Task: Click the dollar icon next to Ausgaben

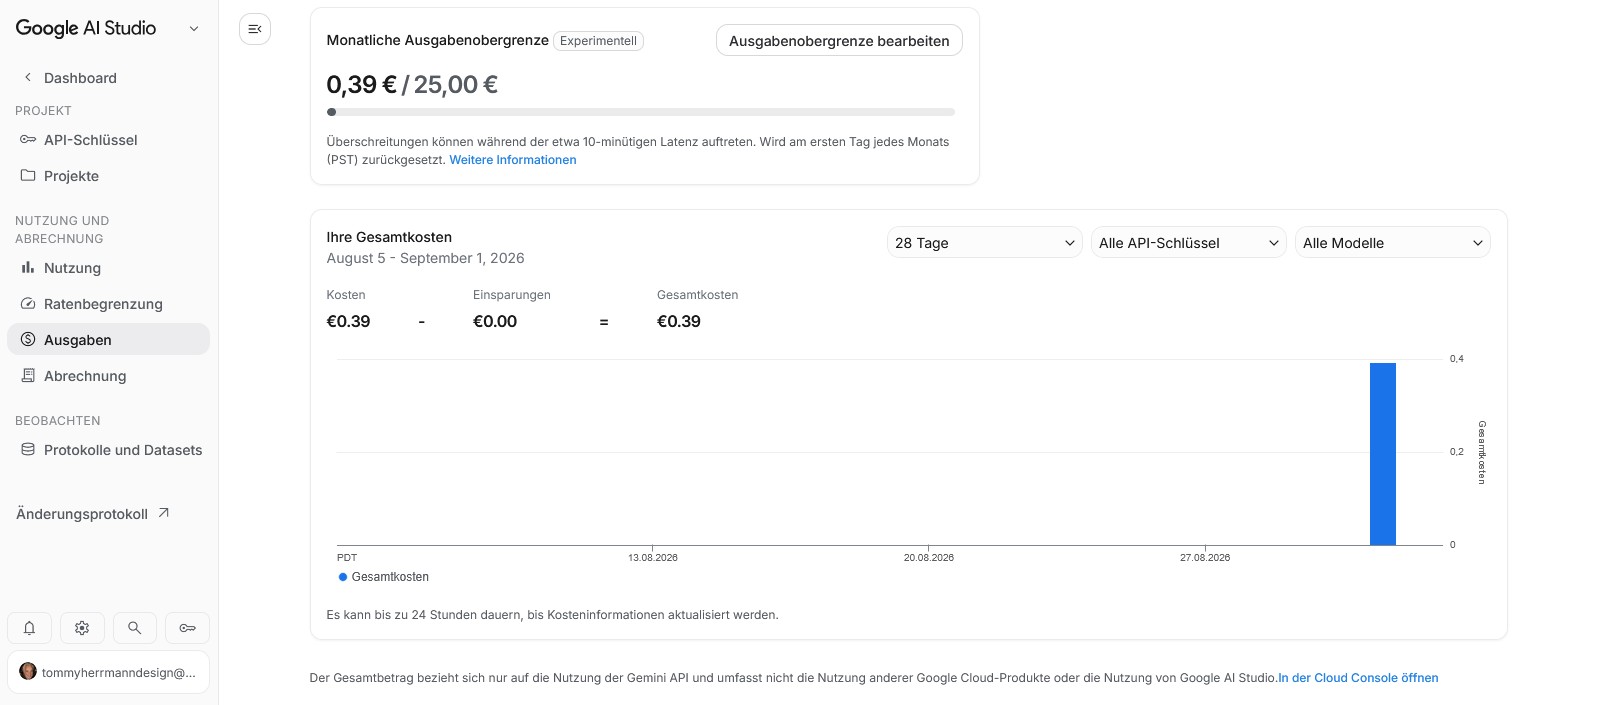Action: (x=28, y=339)
